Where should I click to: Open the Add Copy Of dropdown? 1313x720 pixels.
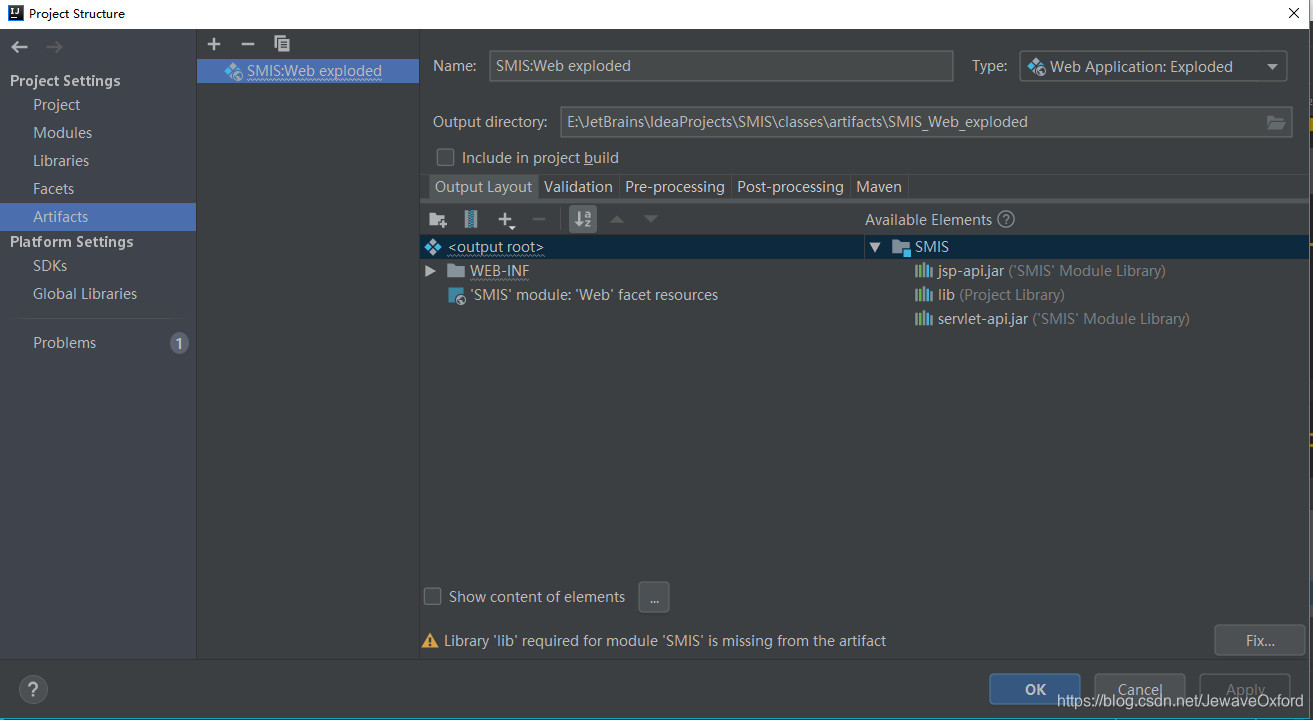pos(506,220)
